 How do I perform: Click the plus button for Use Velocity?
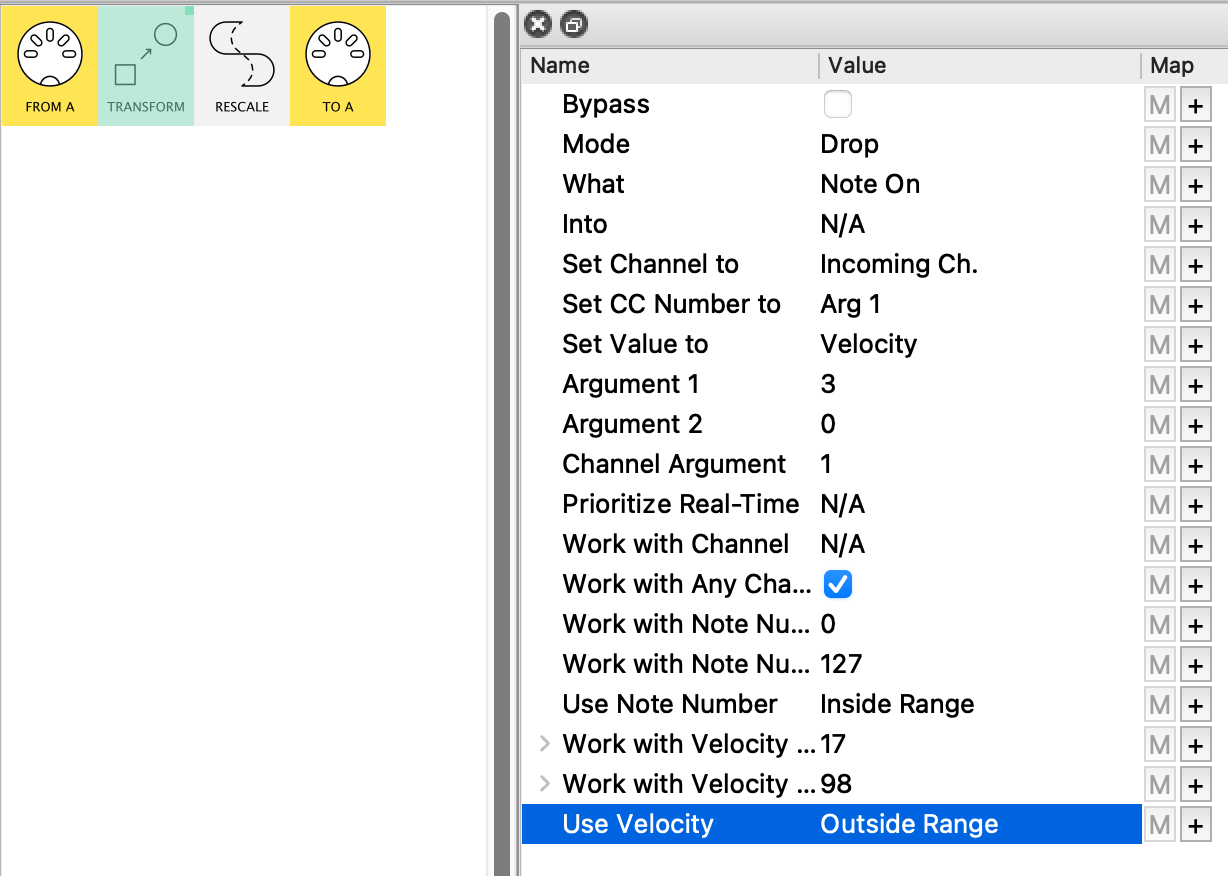coord(1195,825)
